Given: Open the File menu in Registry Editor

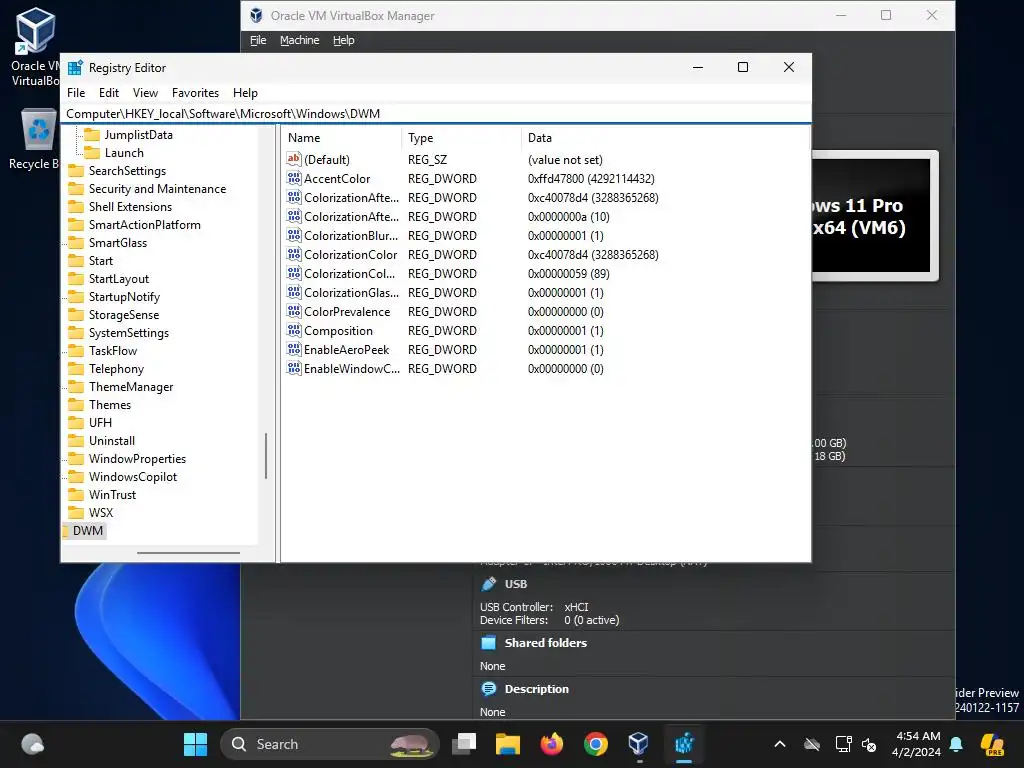Looking at the screenshot, I should click(76, 93).
